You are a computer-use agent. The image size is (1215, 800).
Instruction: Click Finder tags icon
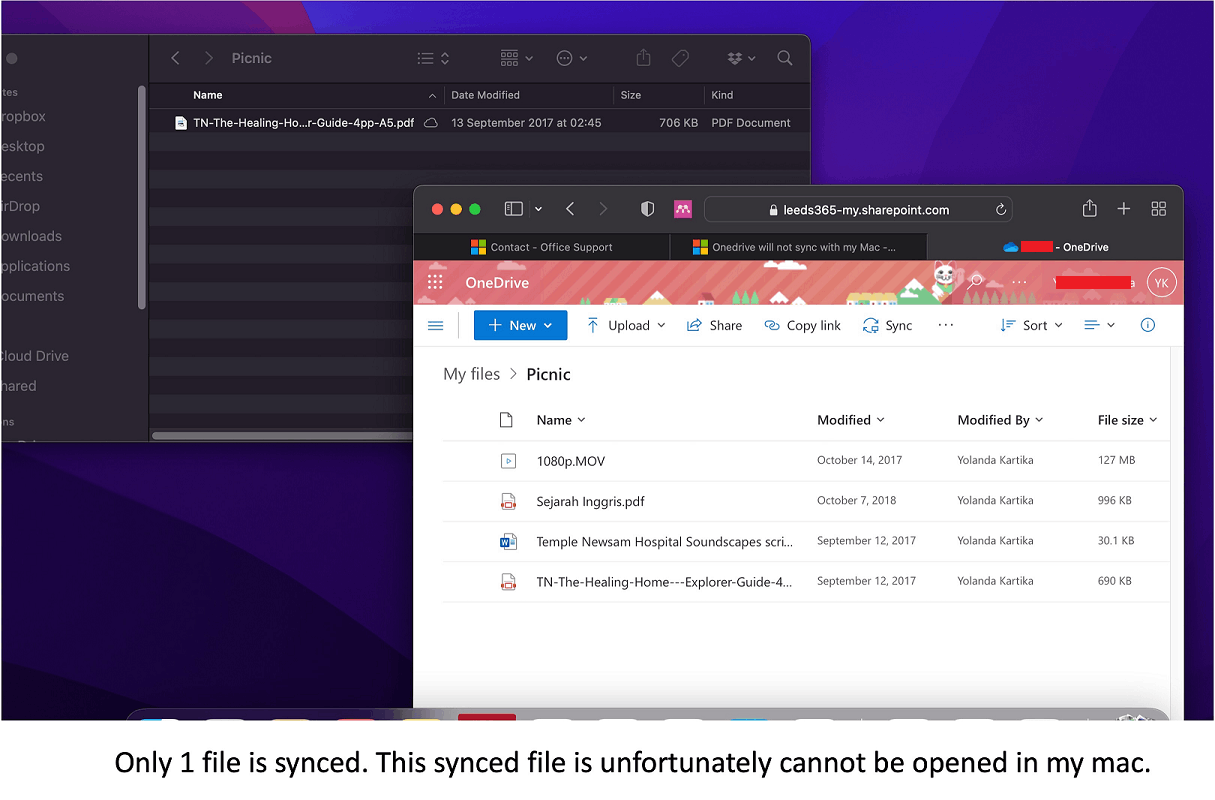(x=681, y=58)
